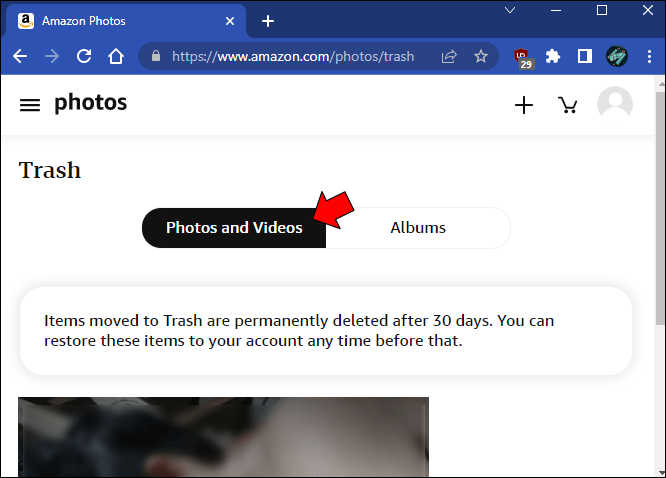Go back with the browser back arrow
This screenshot has height=478, width=666.
point(20,56)
